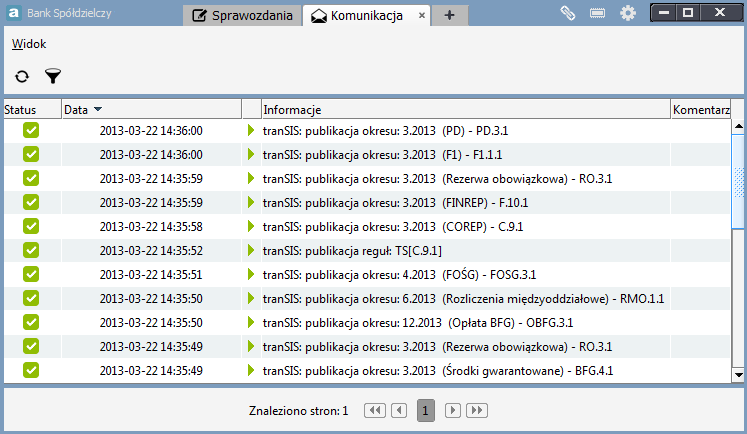
Task: Select page 1 button
Action: pos(425,410)
